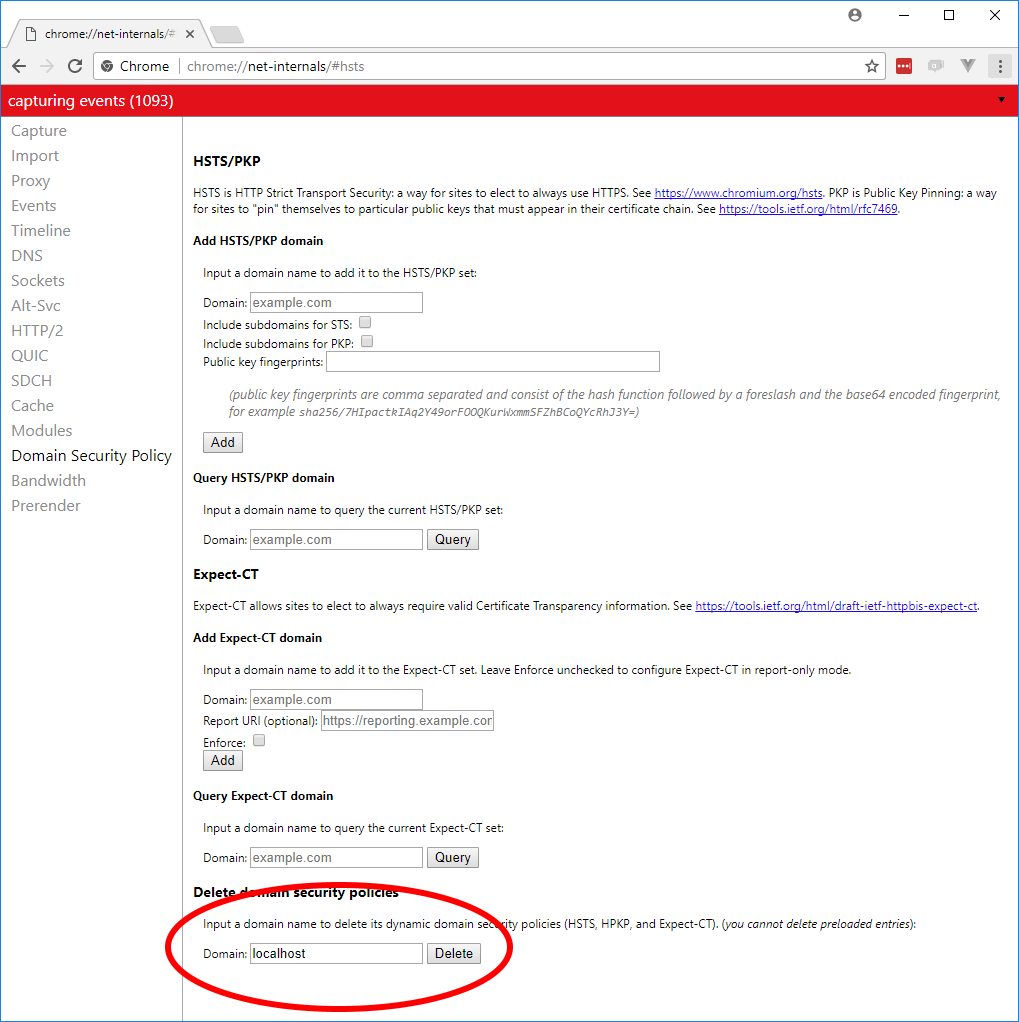Click the capturing events (1093) status text
The image size is (1019, 1022).
point(91,100)
